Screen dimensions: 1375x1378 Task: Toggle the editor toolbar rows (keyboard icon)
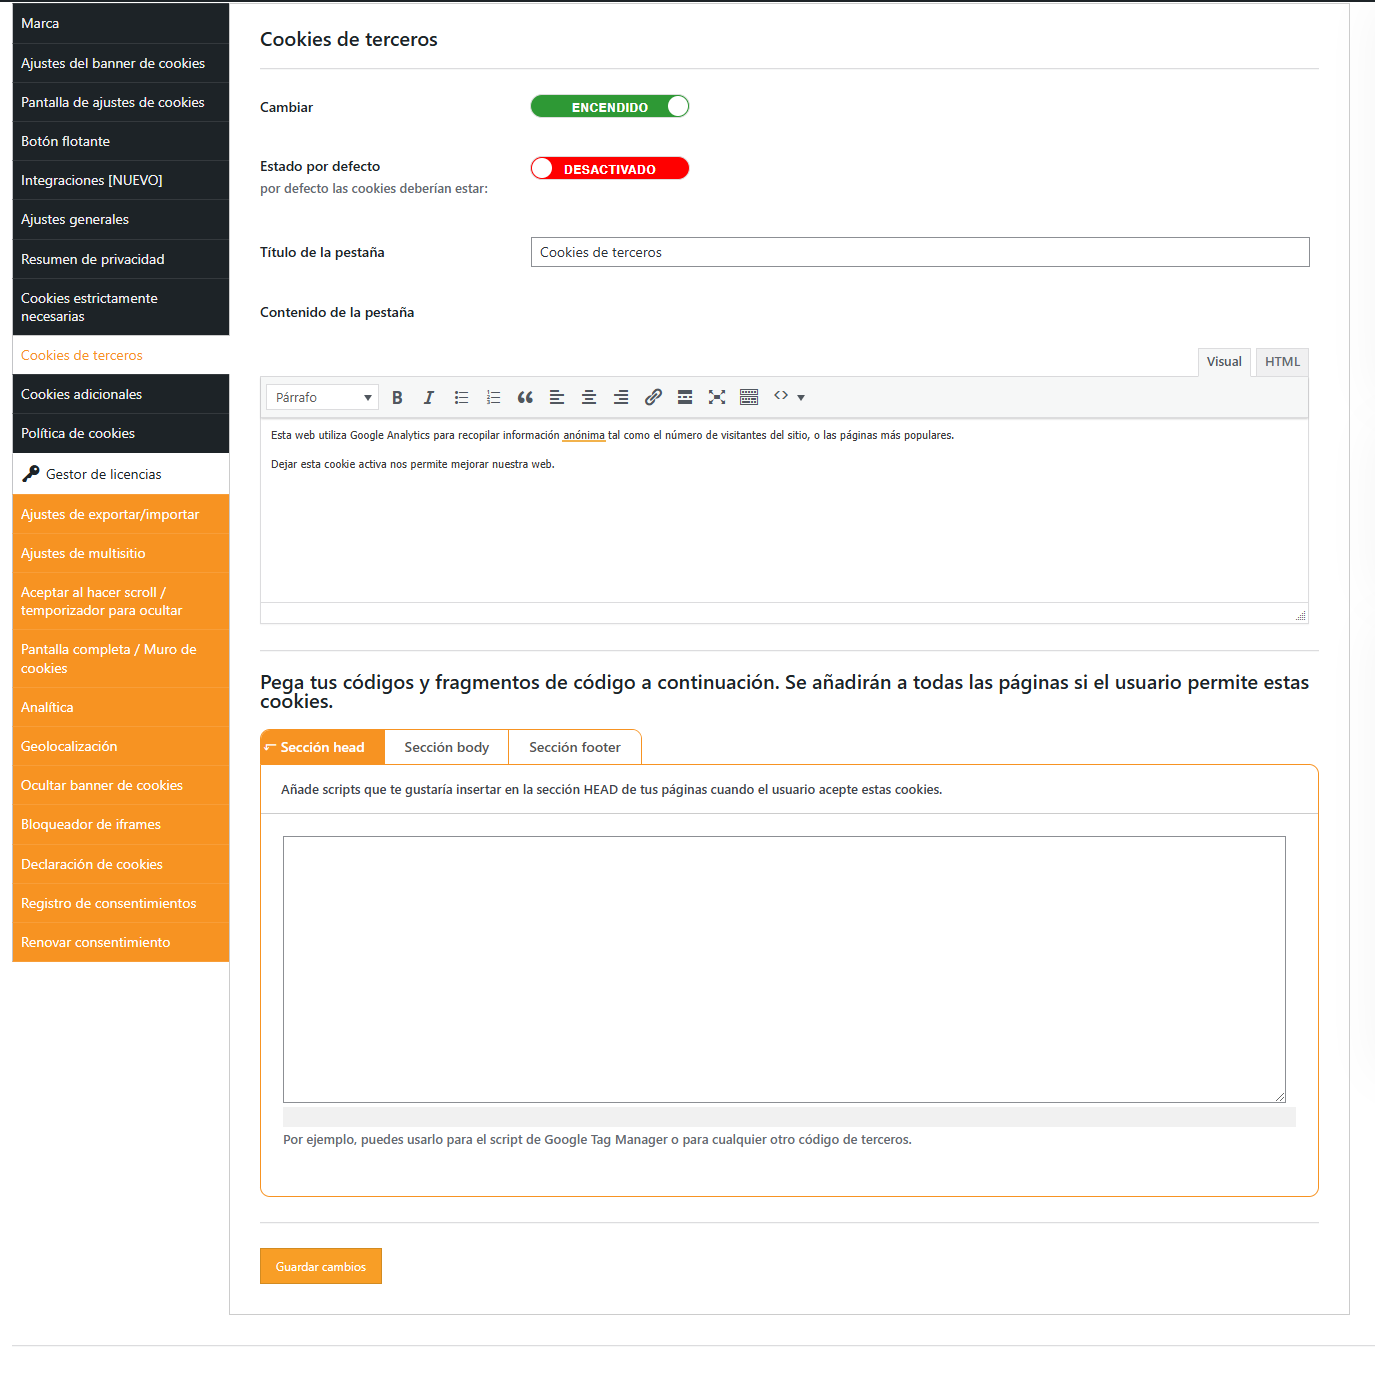coord(749,397)
